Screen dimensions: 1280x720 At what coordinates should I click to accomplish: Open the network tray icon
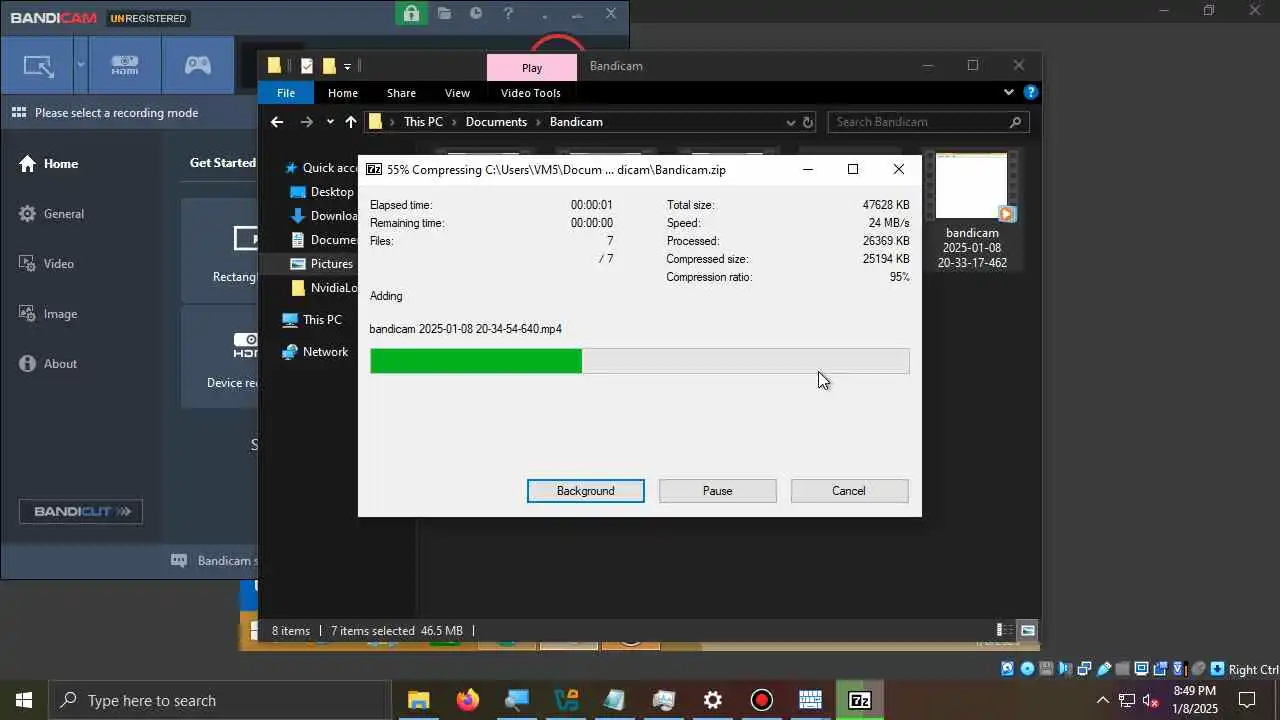(x=1127, y=700)
